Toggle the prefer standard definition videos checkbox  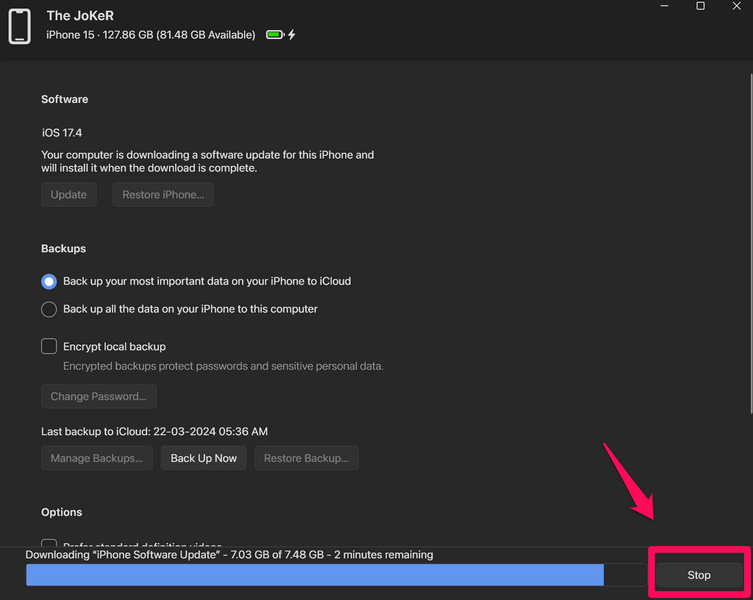coord(48,541)
